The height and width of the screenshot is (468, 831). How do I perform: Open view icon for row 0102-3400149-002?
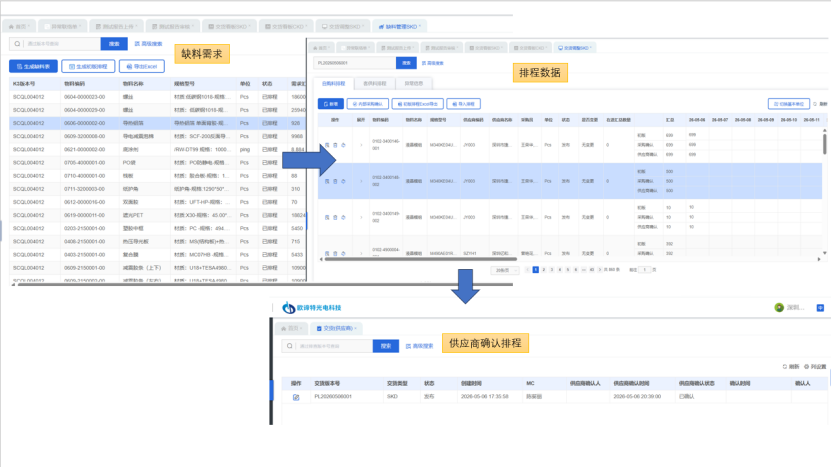click(x=327, y=217)
